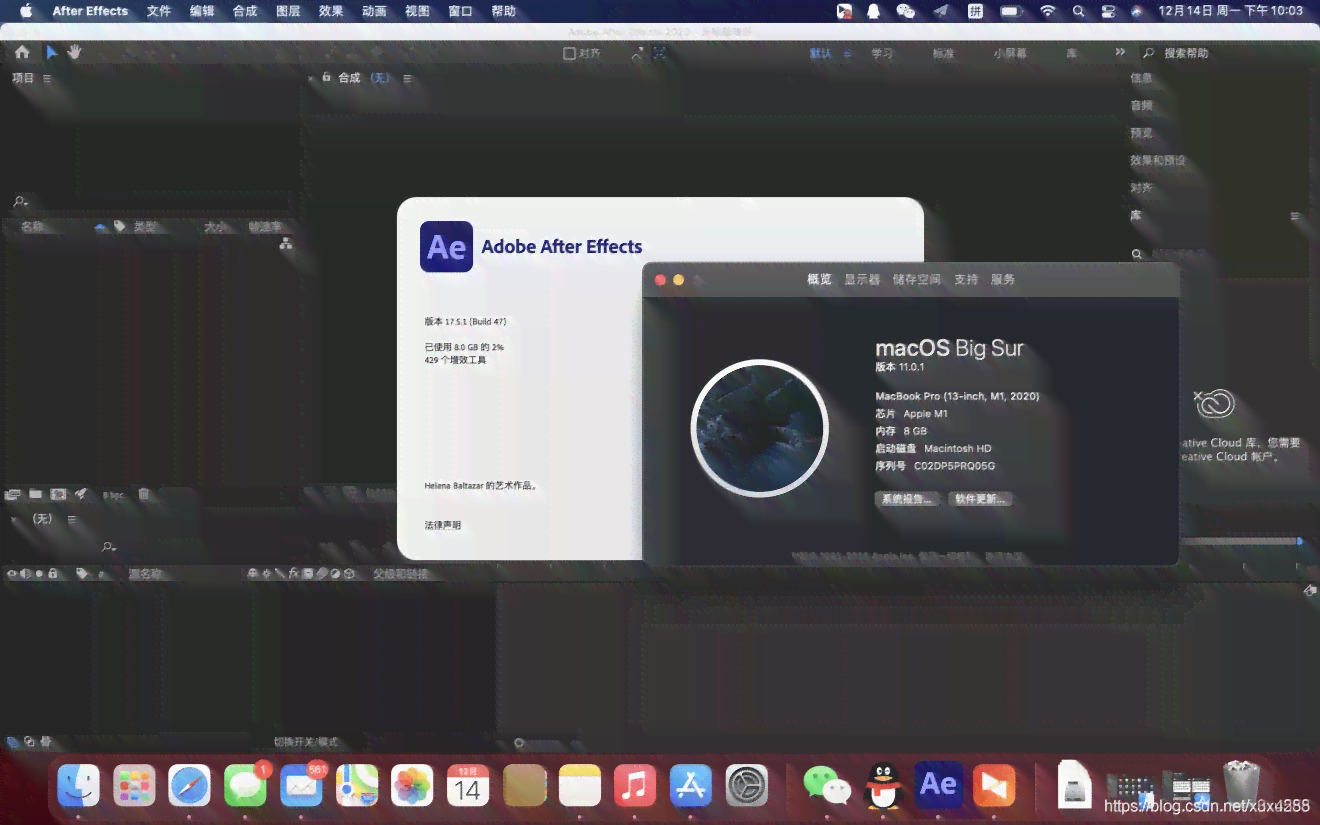Click the timeline label tag column icon
Viewport: 1320px width, 825px height.
click(82, 574)
